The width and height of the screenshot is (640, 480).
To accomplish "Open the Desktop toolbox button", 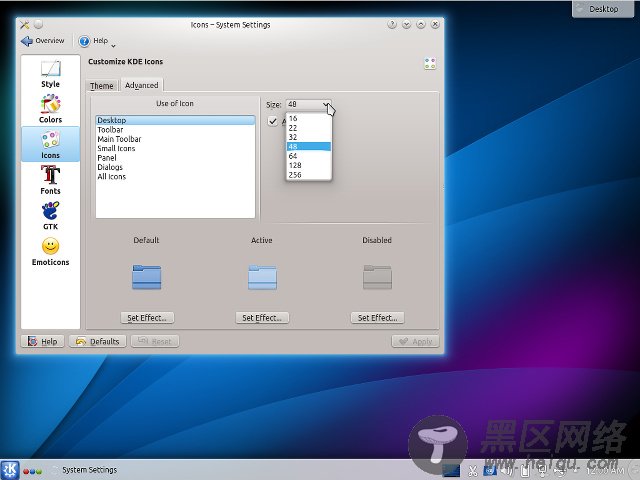I will 603,9.
